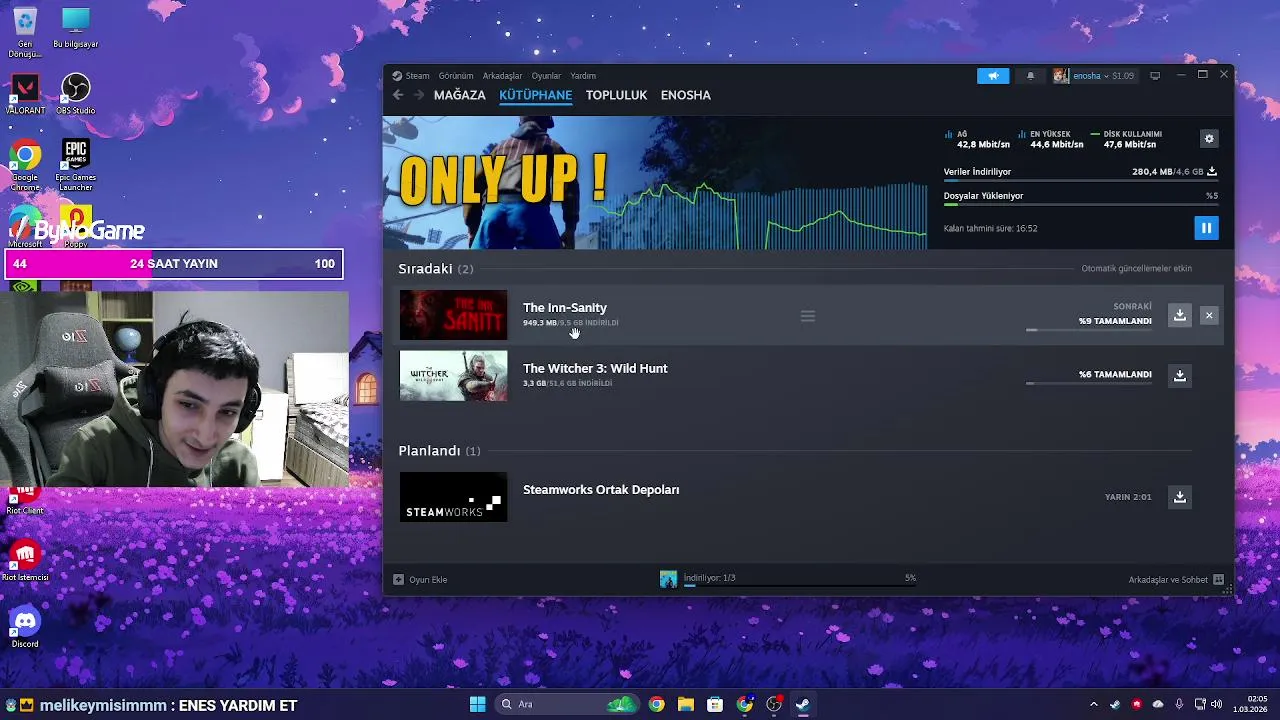The height and width of the screenshot is (720, 1280).
Task: Open Arkadaşlar ve Sohbet
Action: tap(1176, 579)
